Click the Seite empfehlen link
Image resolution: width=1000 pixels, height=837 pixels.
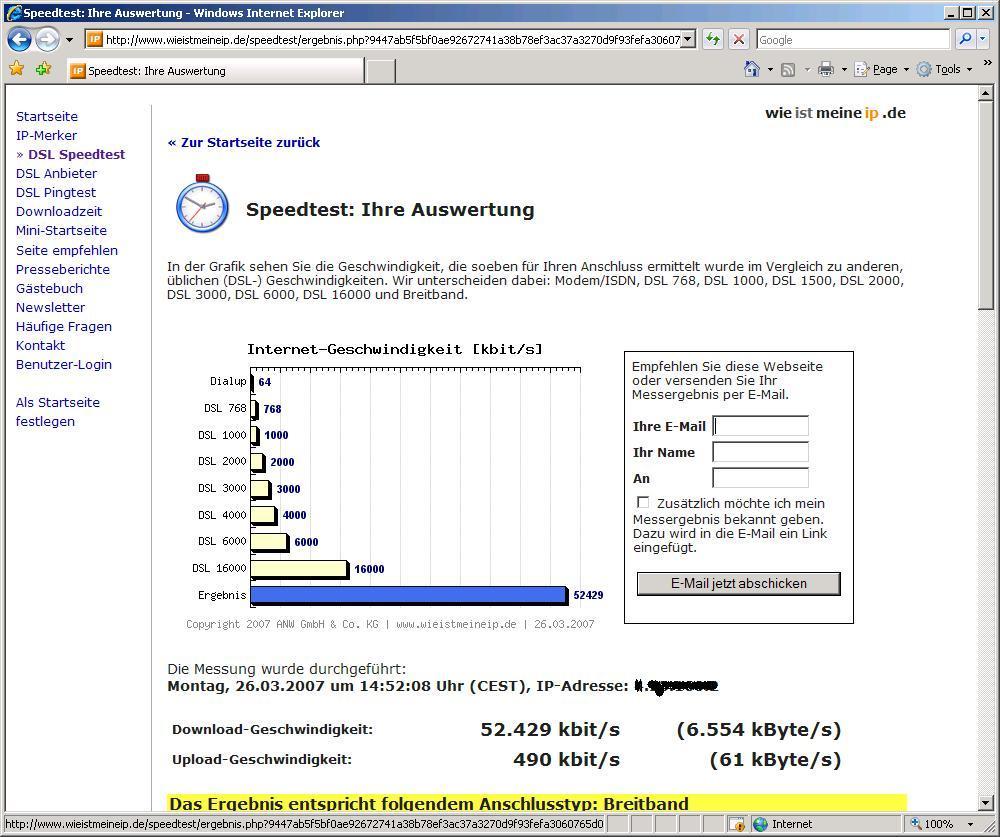point(67,250)
